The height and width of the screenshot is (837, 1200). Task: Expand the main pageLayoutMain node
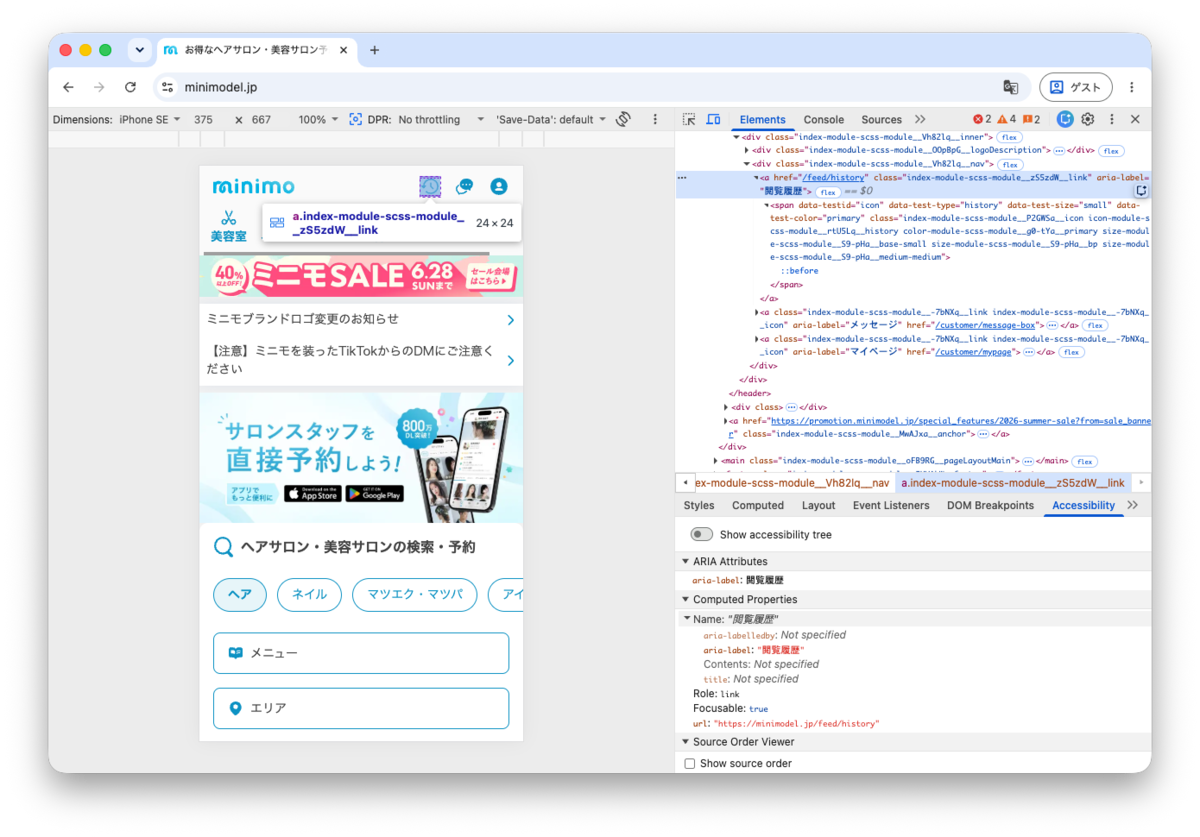[716, 461]
